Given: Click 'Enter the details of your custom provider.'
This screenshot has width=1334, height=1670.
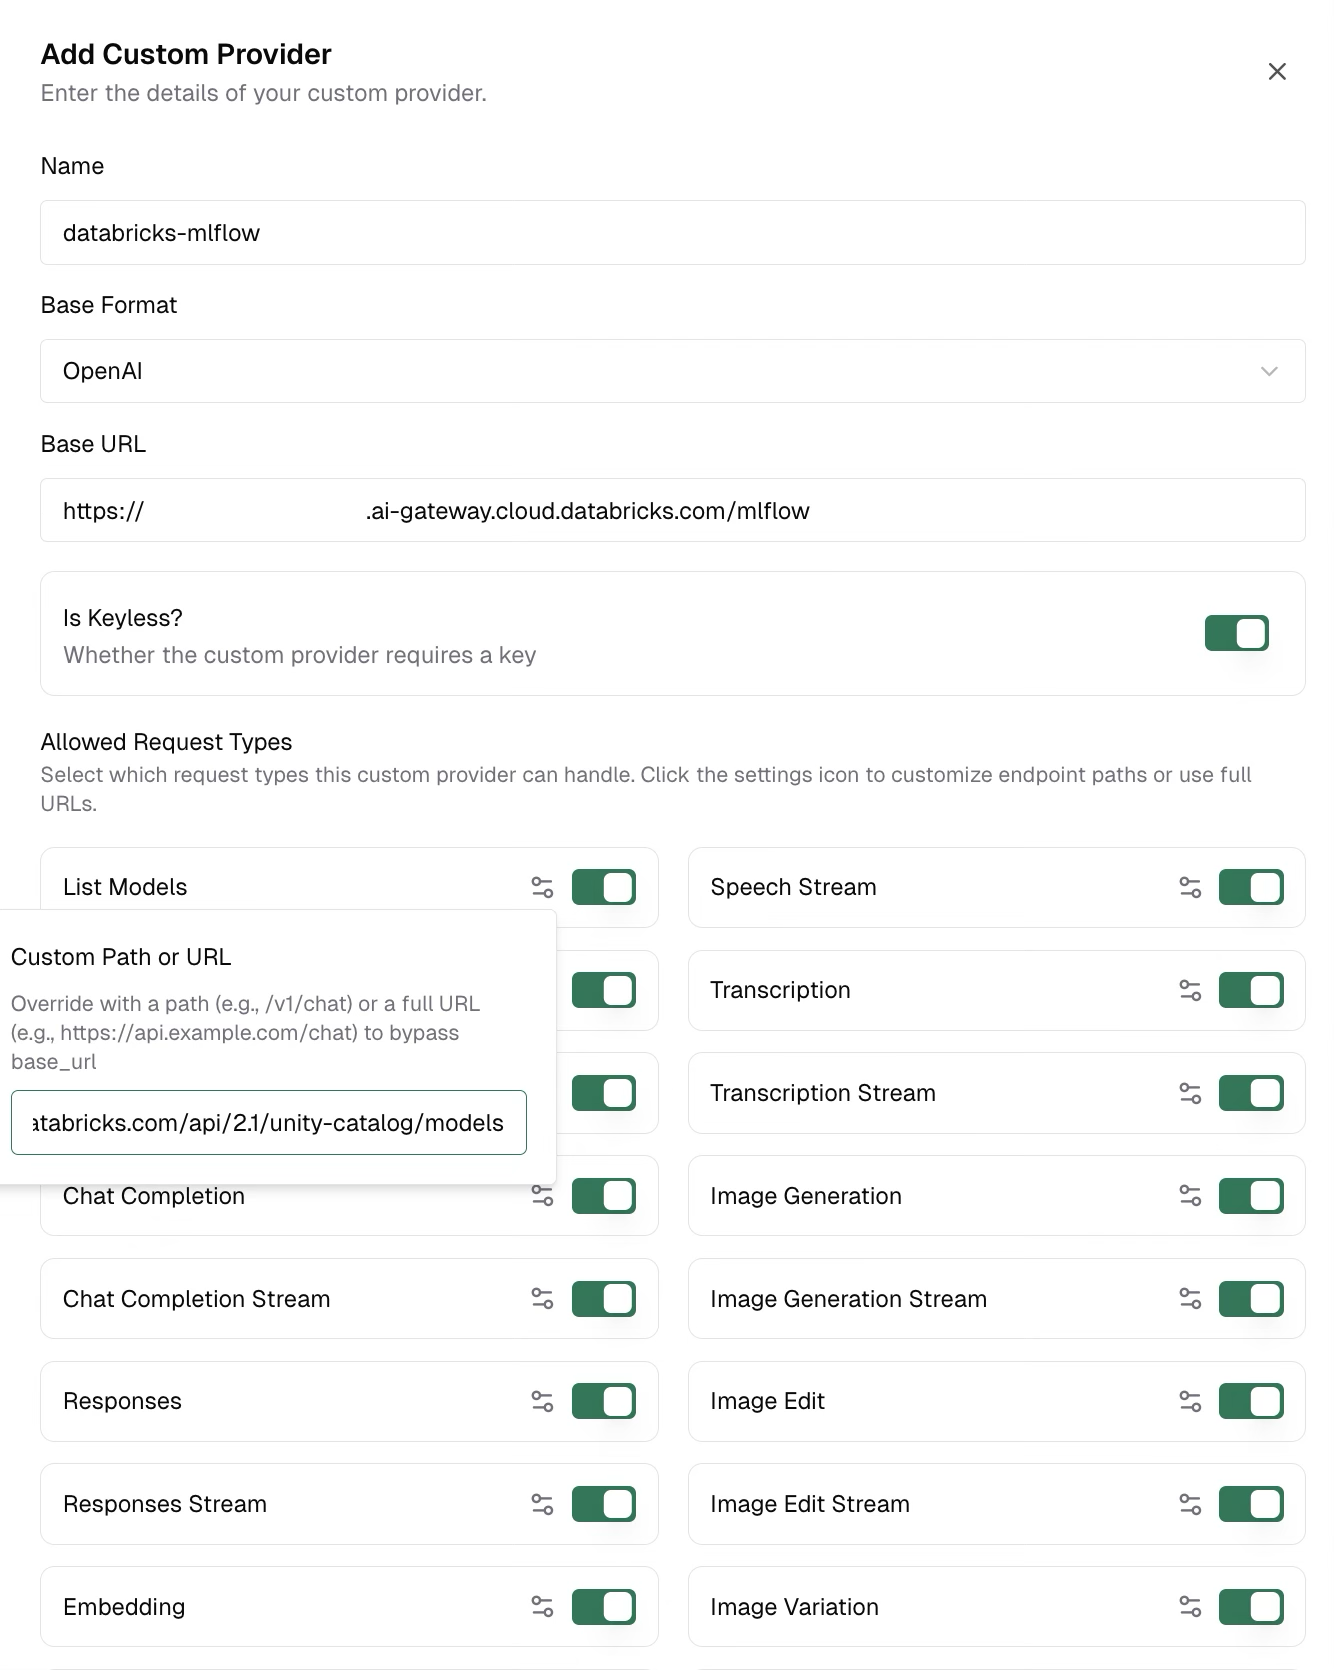Looking at the screenshot, I should tap(264, 93).
